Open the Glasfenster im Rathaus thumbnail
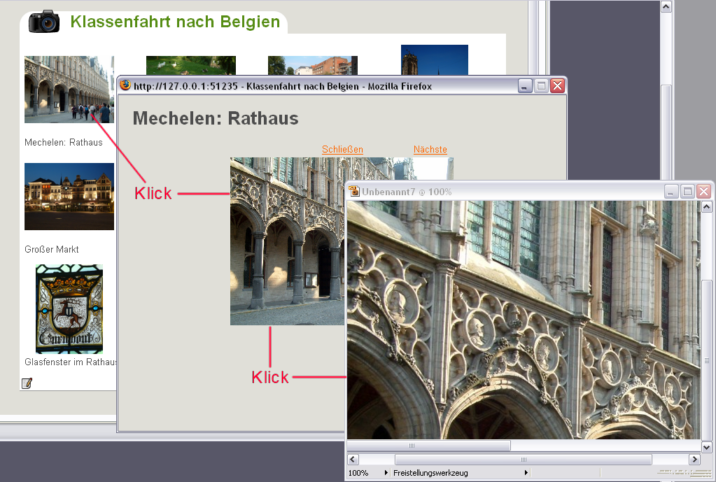716x482 pixels. (69, 309)
